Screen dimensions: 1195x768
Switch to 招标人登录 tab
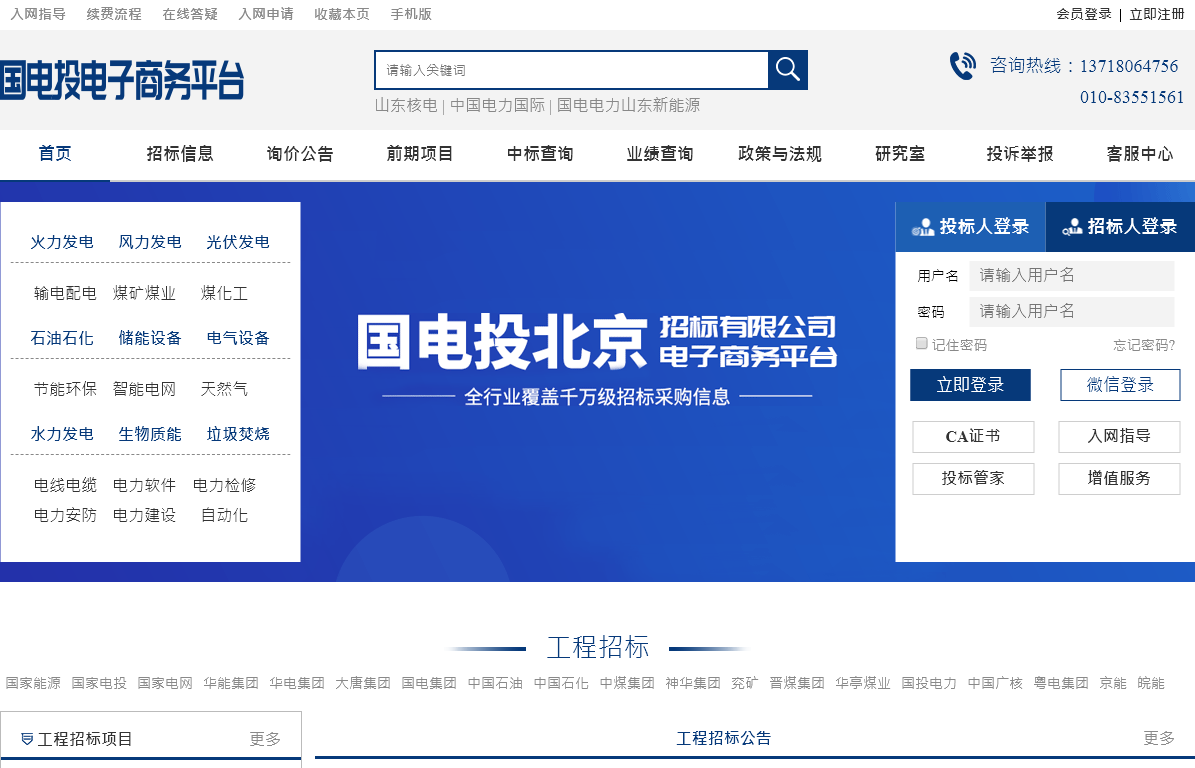click(x=1120, y=226)
